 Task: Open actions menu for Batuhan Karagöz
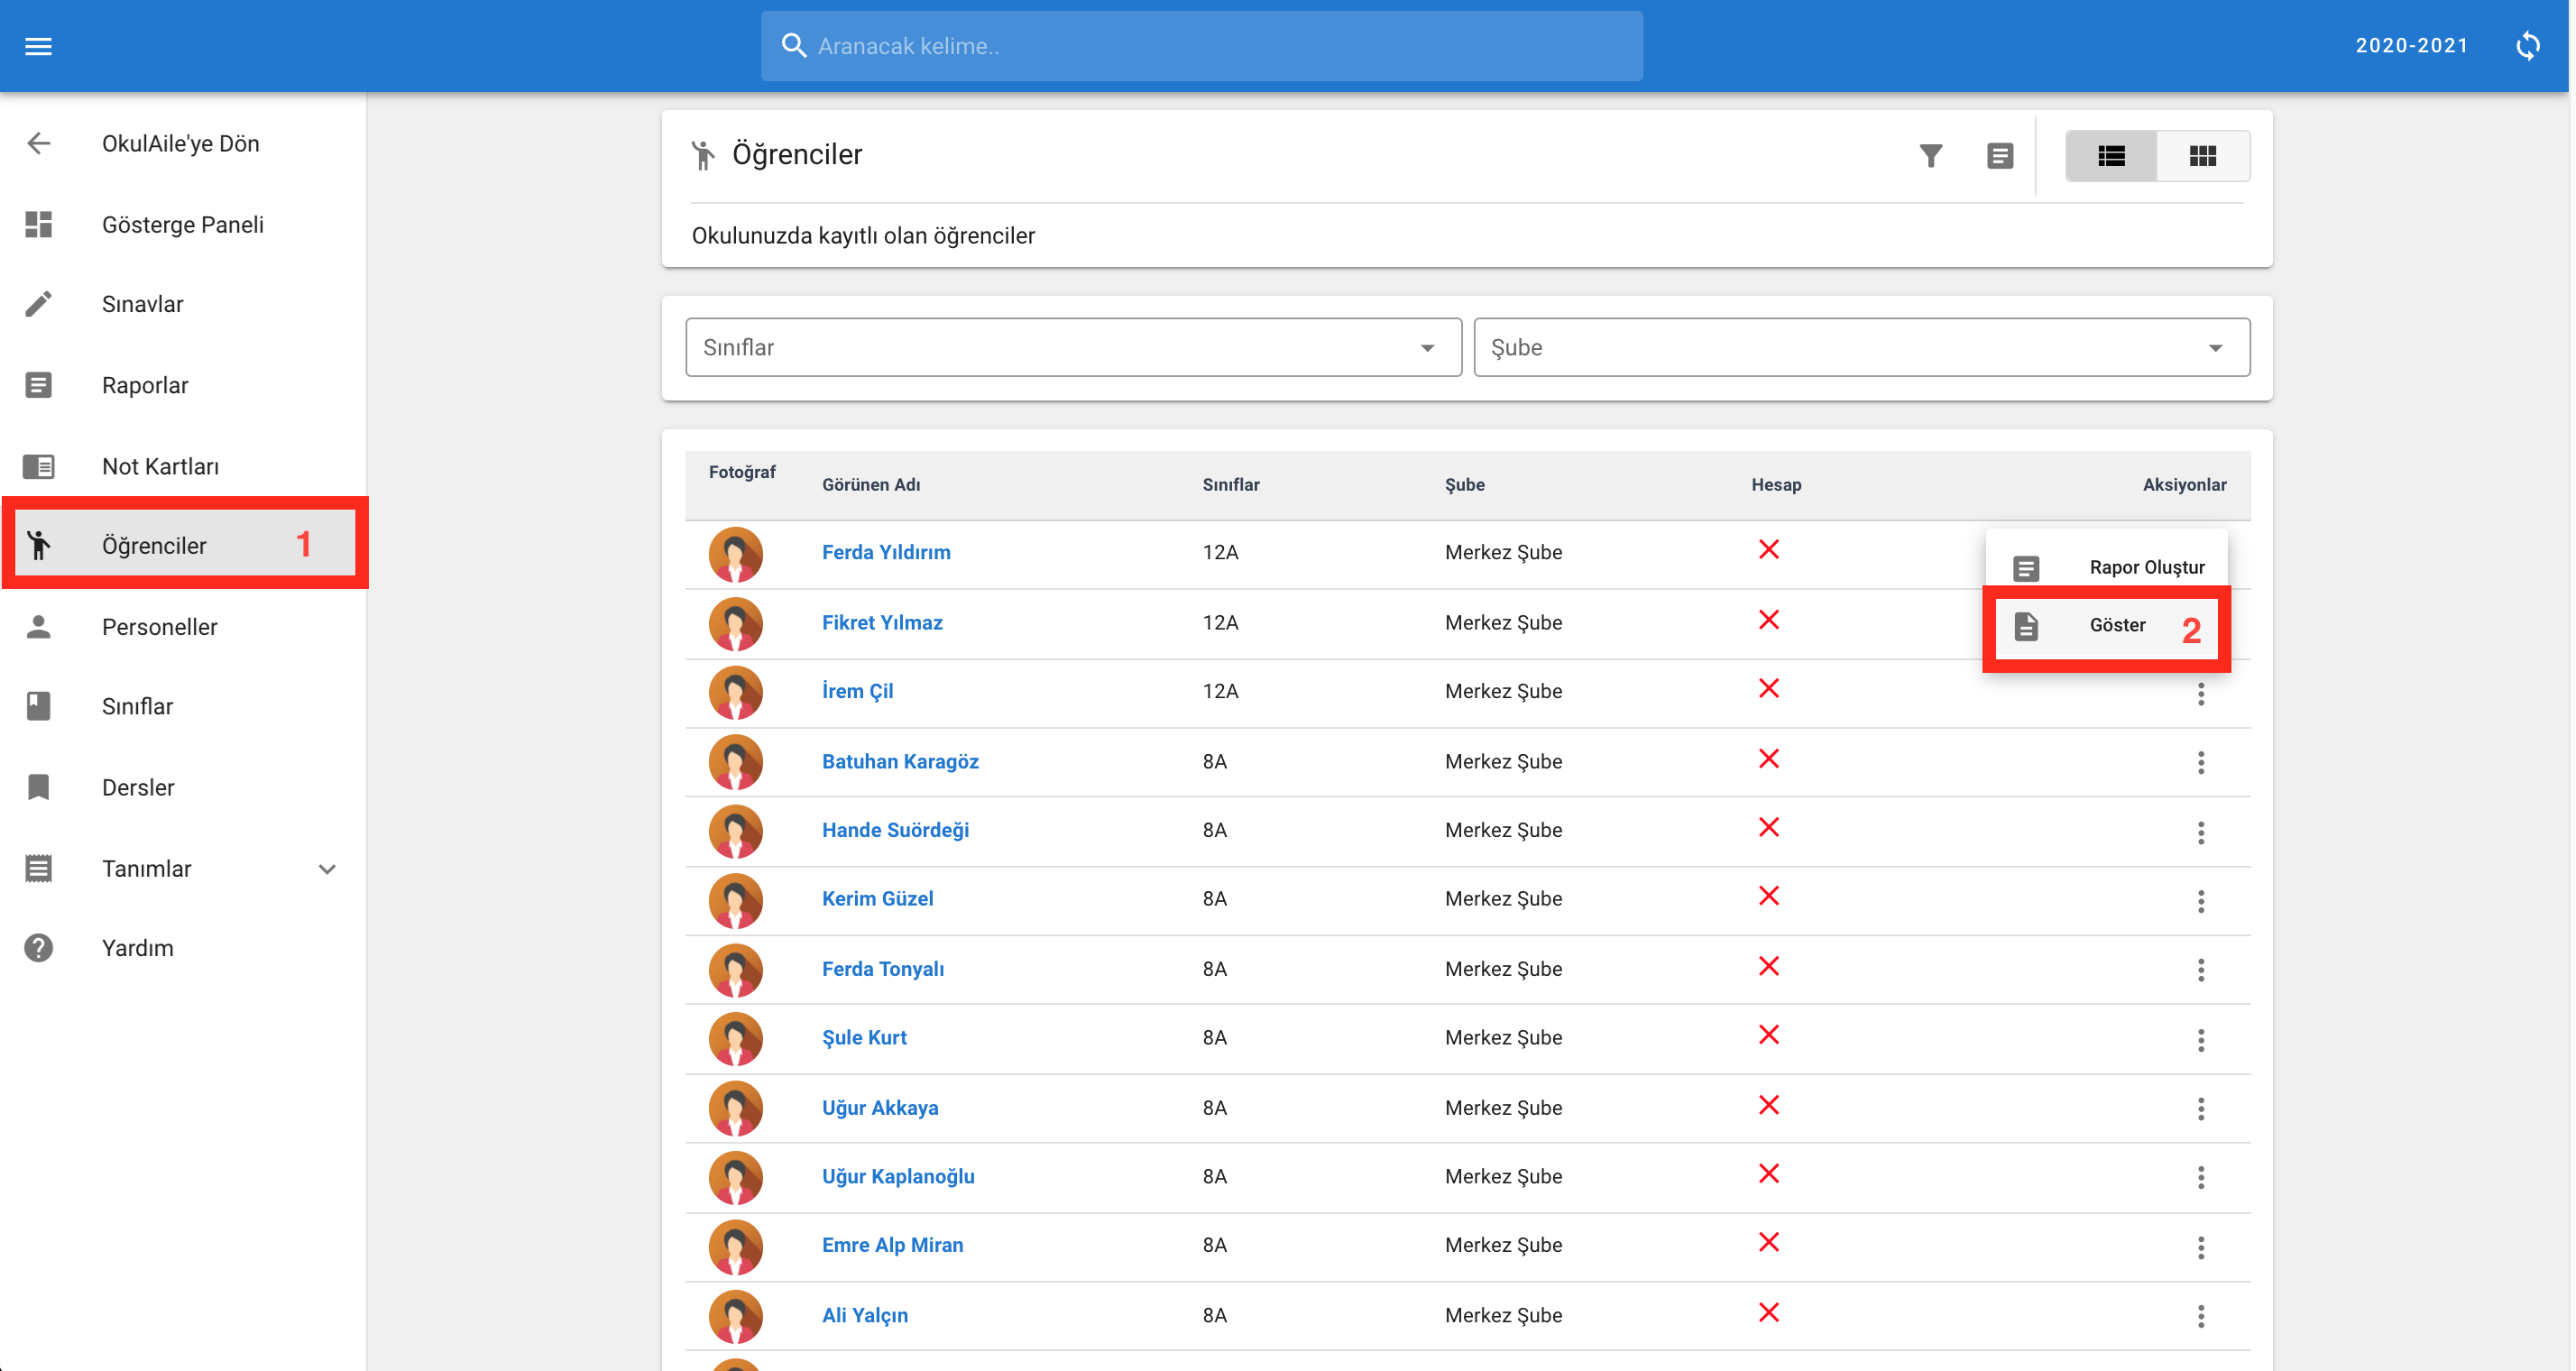tap(2200, 763)
